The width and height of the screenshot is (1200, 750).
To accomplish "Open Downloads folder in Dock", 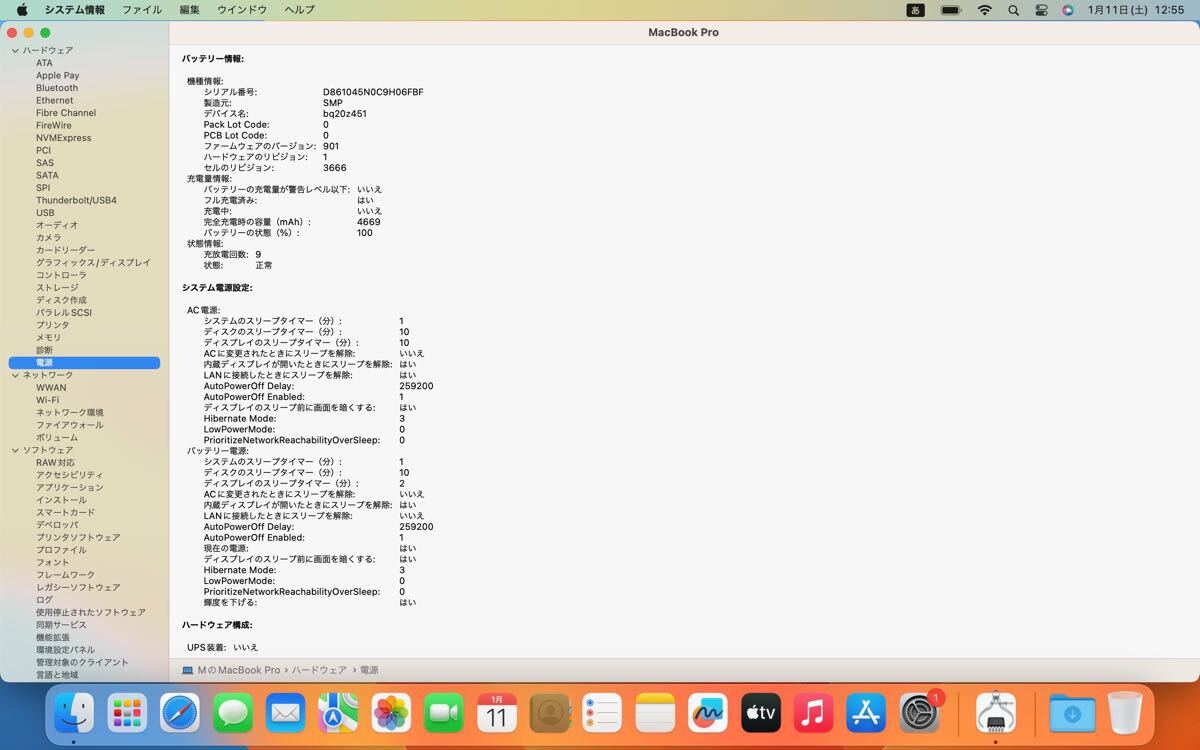I will pyautogui.click(x=1072, y=713).
